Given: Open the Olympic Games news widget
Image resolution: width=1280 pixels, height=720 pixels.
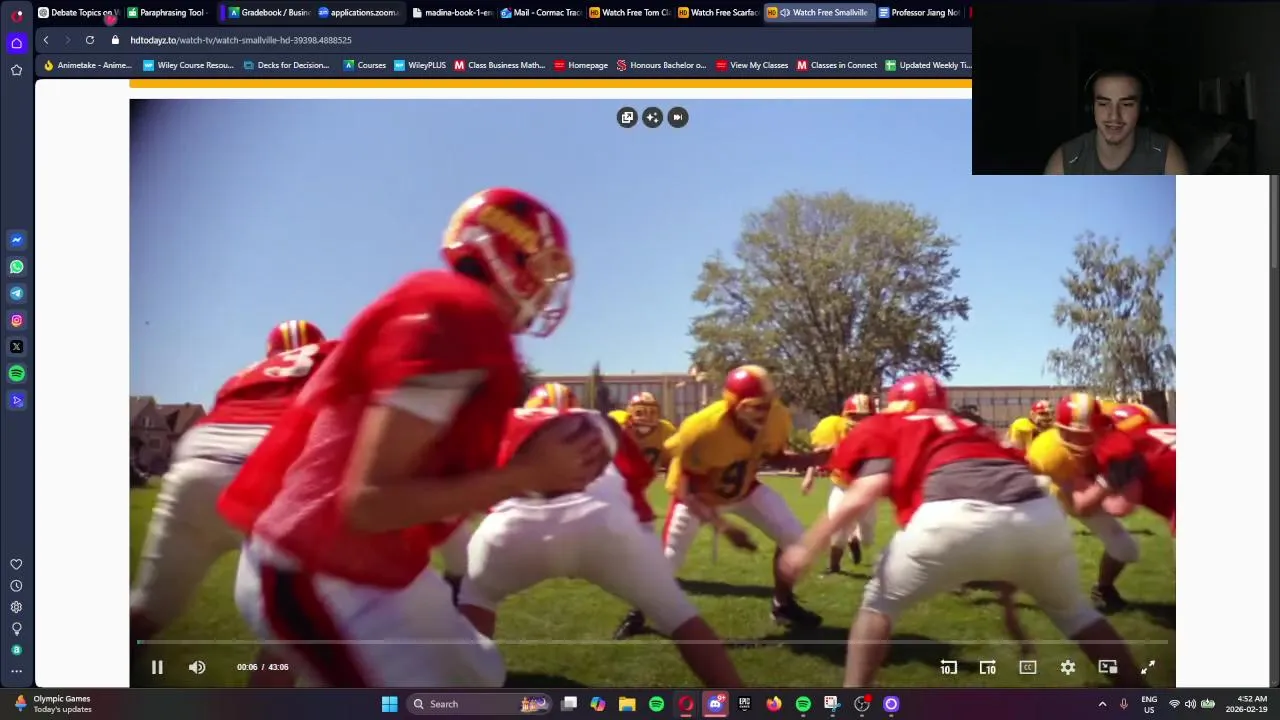Looking at the screenshot, I should pyautogui.click(x=52, y=704).
